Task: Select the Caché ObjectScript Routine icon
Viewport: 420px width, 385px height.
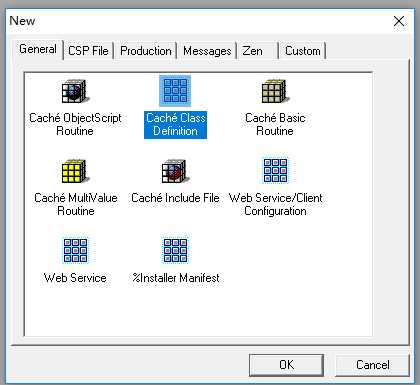Action: tap(75, 91)
